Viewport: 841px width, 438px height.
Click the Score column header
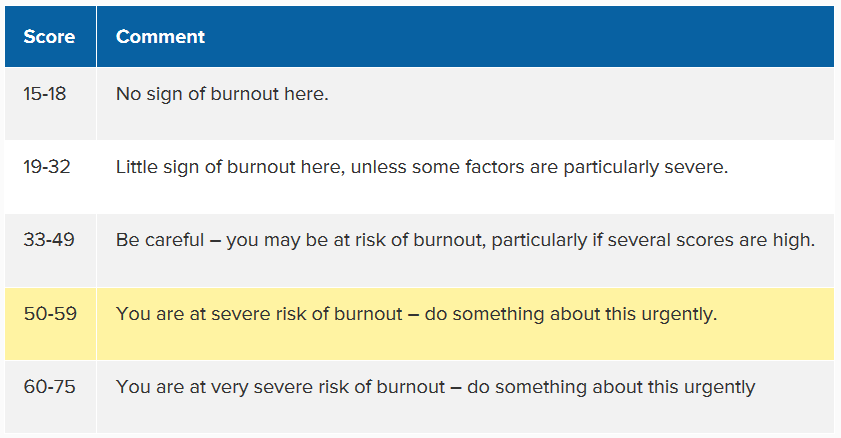[49, 36]
